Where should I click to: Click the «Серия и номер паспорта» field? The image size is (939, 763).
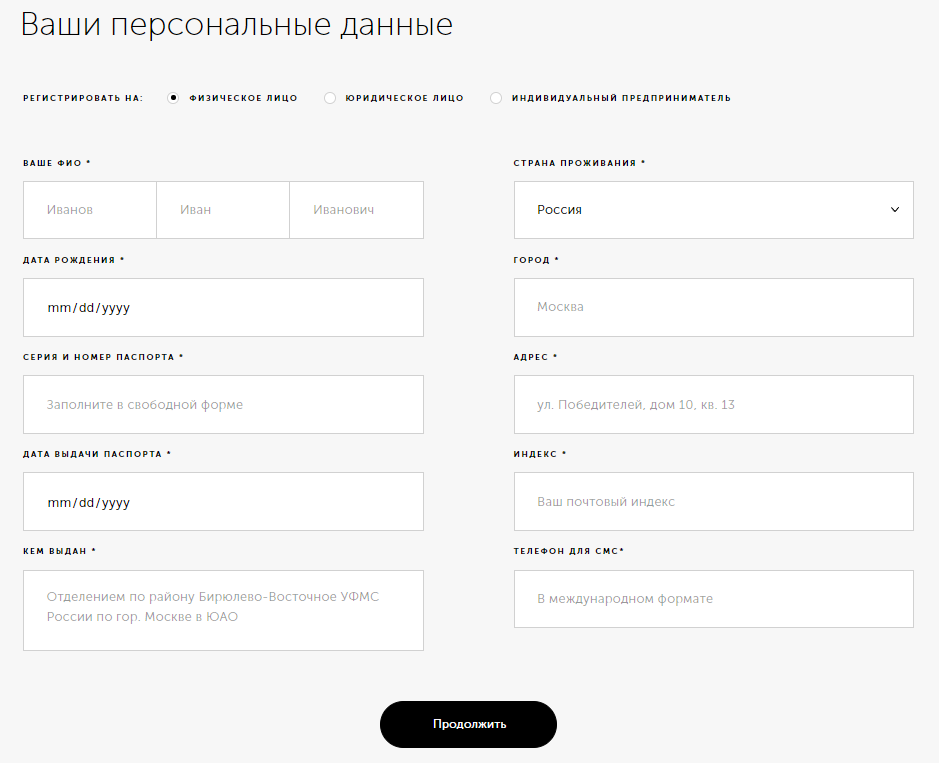[223, 404]
